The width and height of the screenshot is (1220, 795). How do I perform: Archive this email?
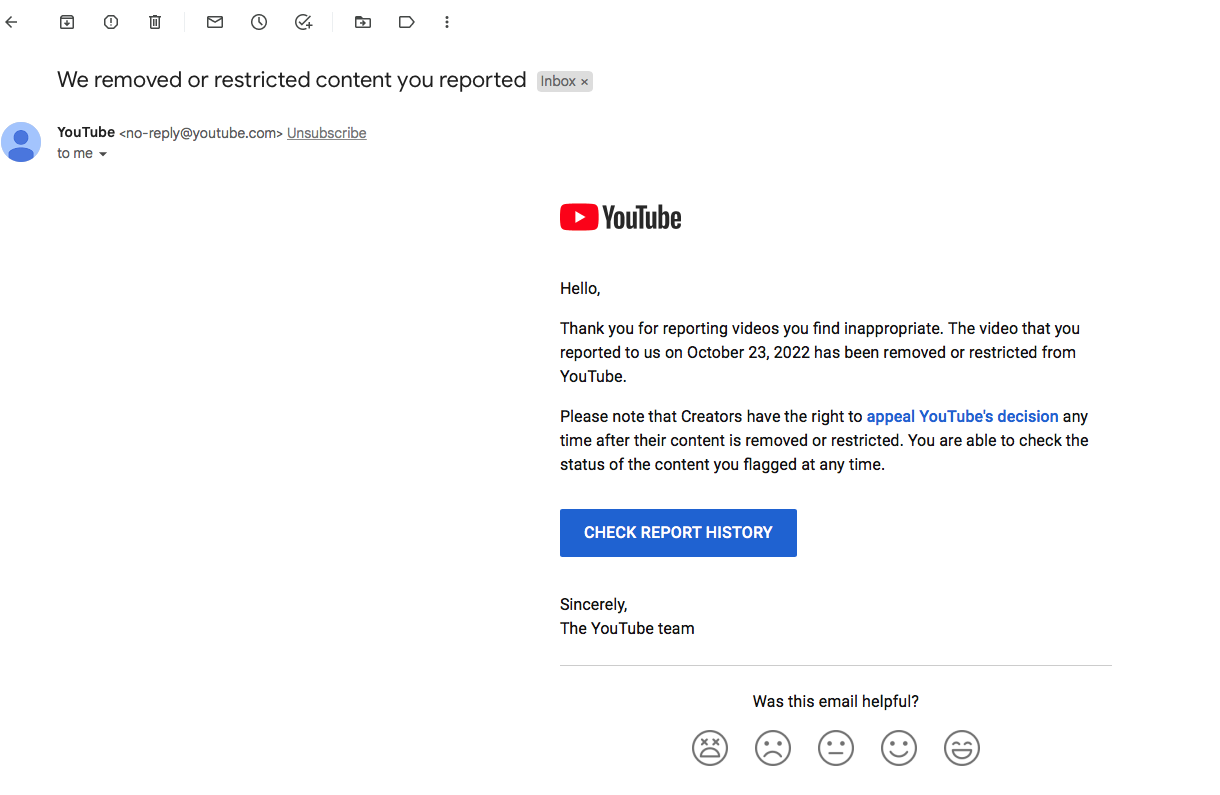point(67,22)
